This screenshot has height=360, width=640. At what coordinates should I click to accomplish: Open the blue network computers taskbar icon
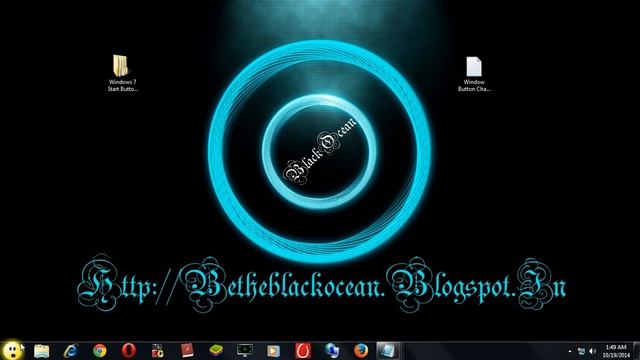click(x=332, y=351)
